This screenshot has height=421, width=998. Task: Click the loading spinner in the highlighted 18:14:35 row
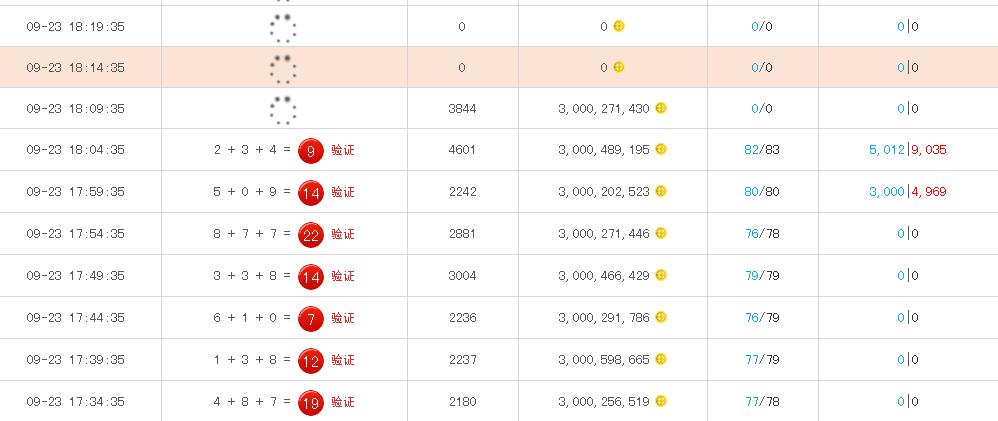[284, 68]
